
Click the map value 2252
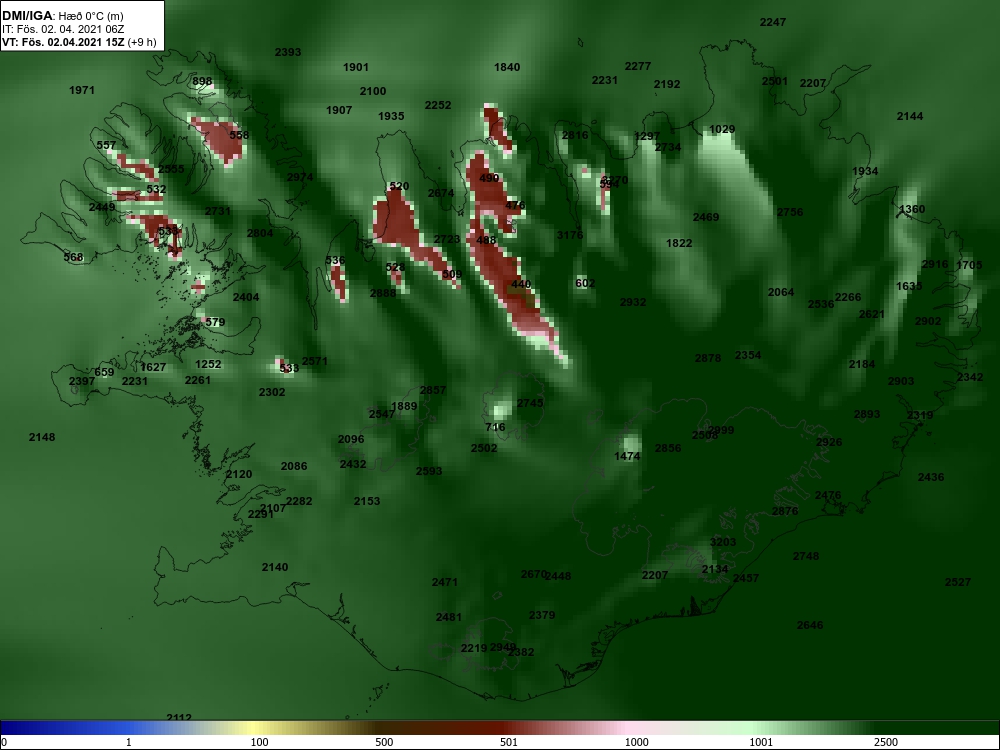pyautogui.click(x=438, y=105)
